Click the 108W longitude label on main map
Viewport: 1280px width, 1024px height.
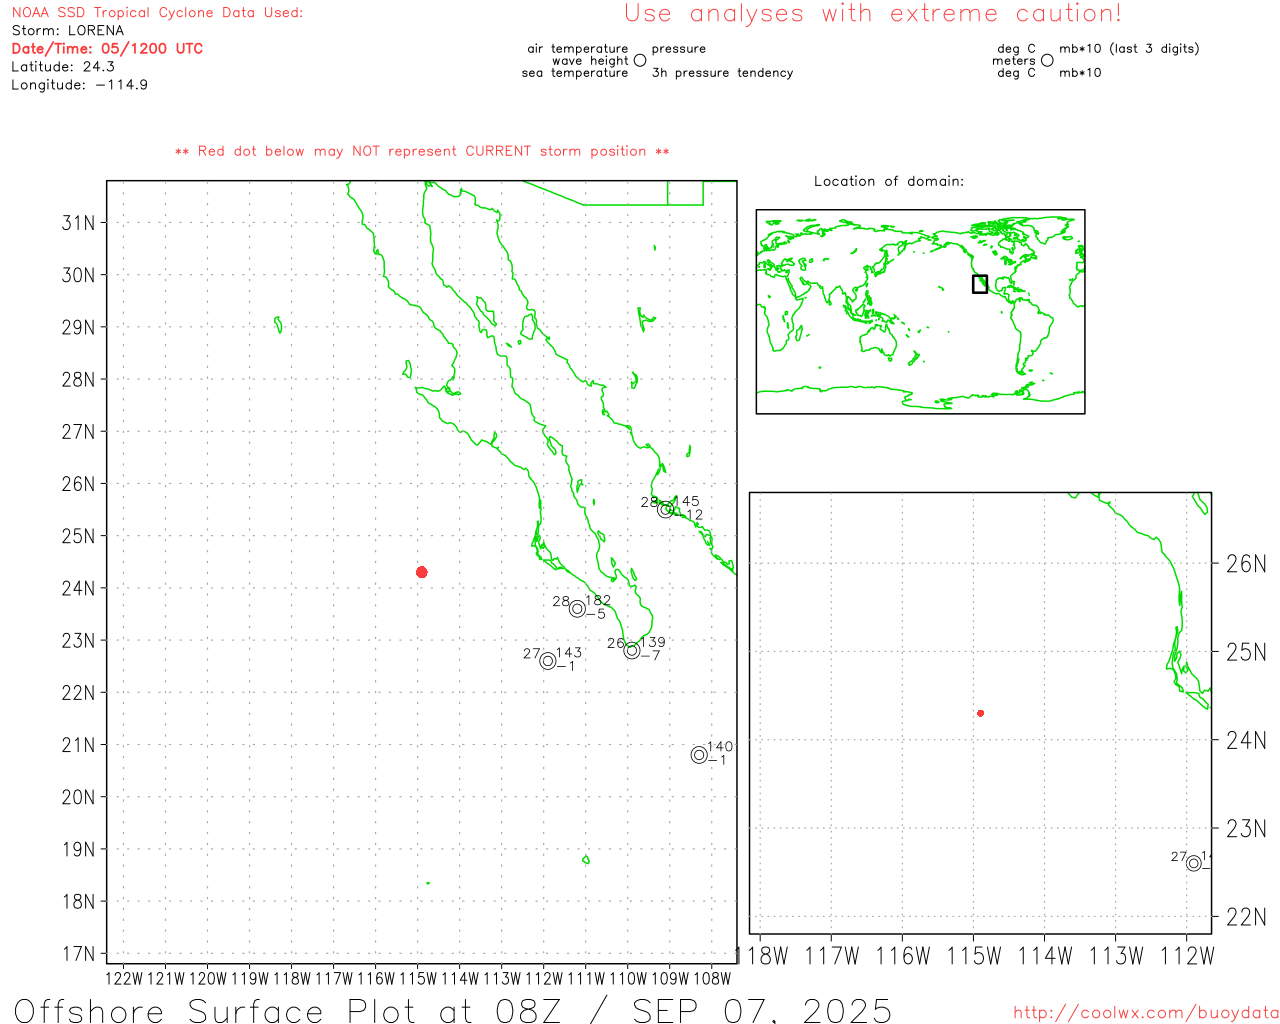pyautogui.click(x=712, y=979)
